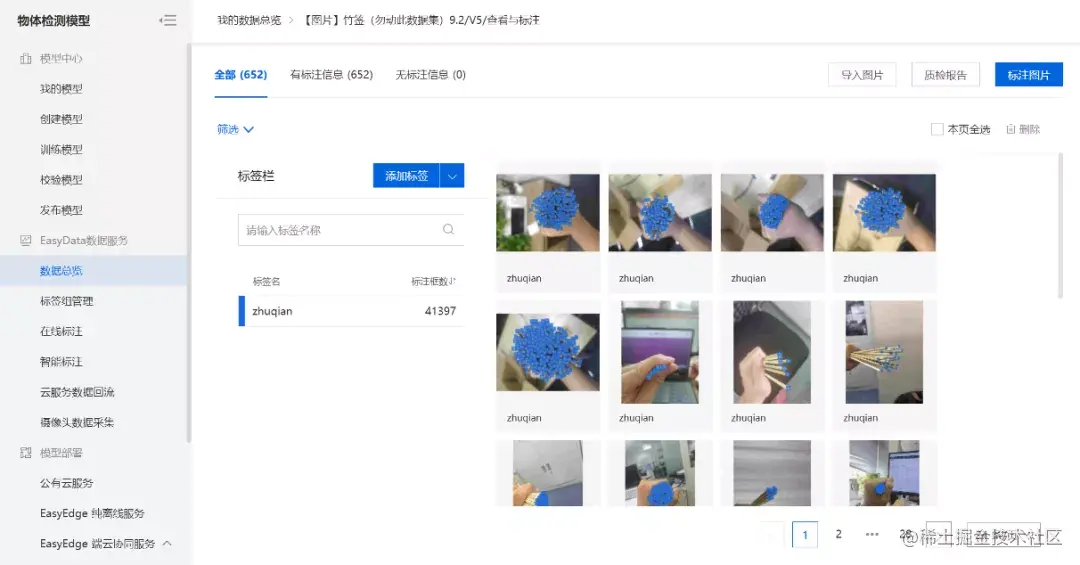Open fourth thumbnail in first row
The height and width of the screenshot is (565, 1080).
(884, 213)
